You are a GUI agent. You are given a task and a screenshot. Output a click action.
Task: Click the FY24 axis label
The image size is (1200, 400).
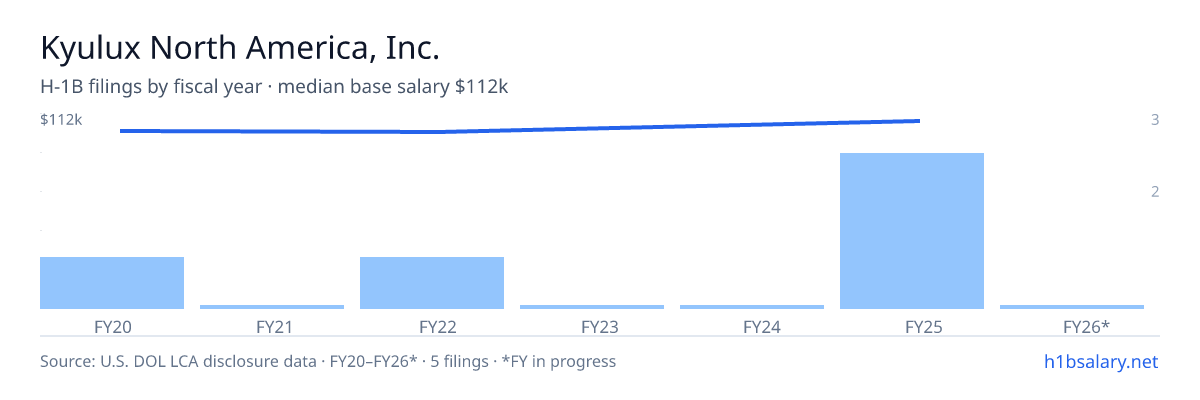click(752, 326)
